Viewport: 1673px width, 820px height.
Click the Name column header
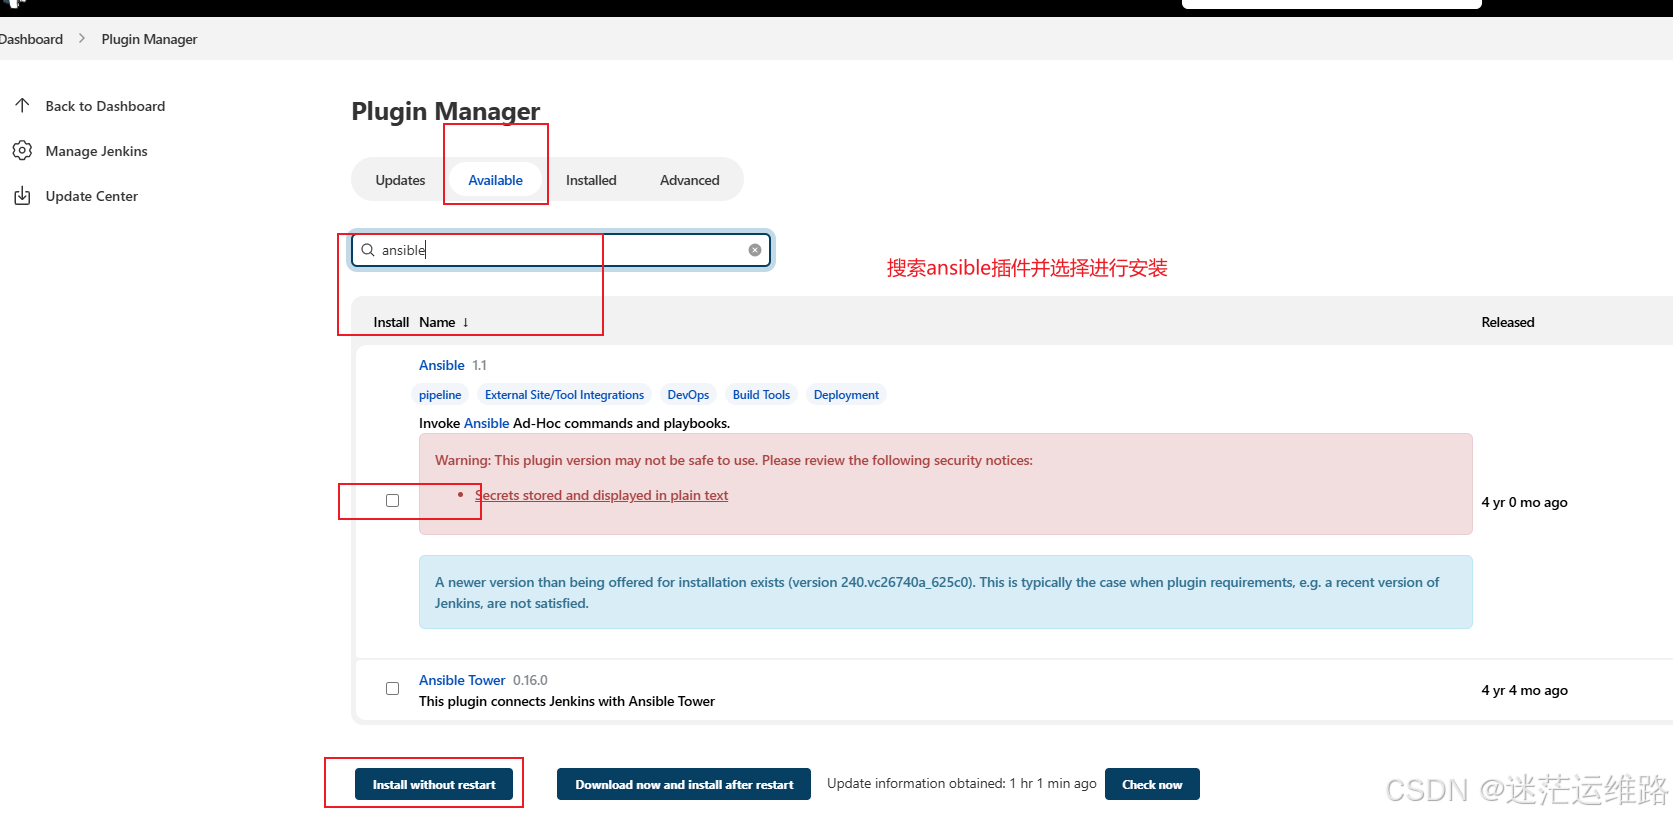[437, 322]
